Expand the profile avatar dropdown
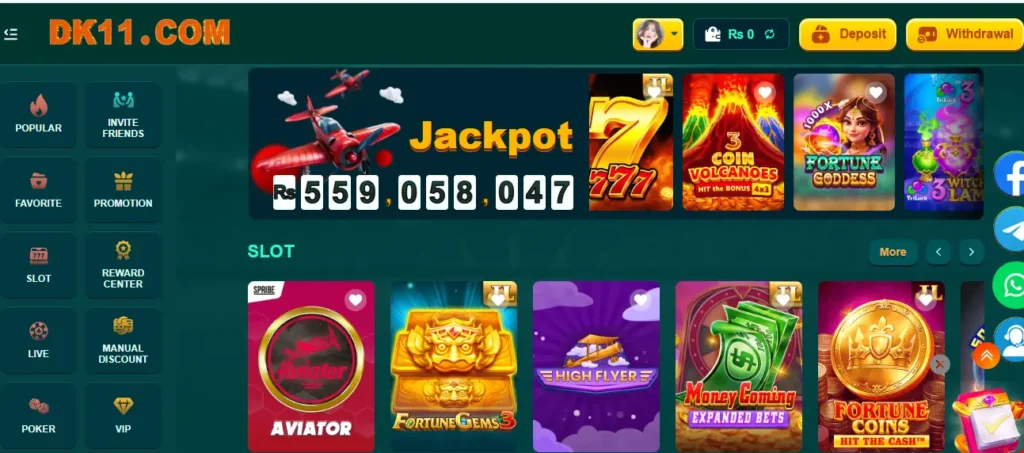The image size is (1024, 453). [658, 34]
